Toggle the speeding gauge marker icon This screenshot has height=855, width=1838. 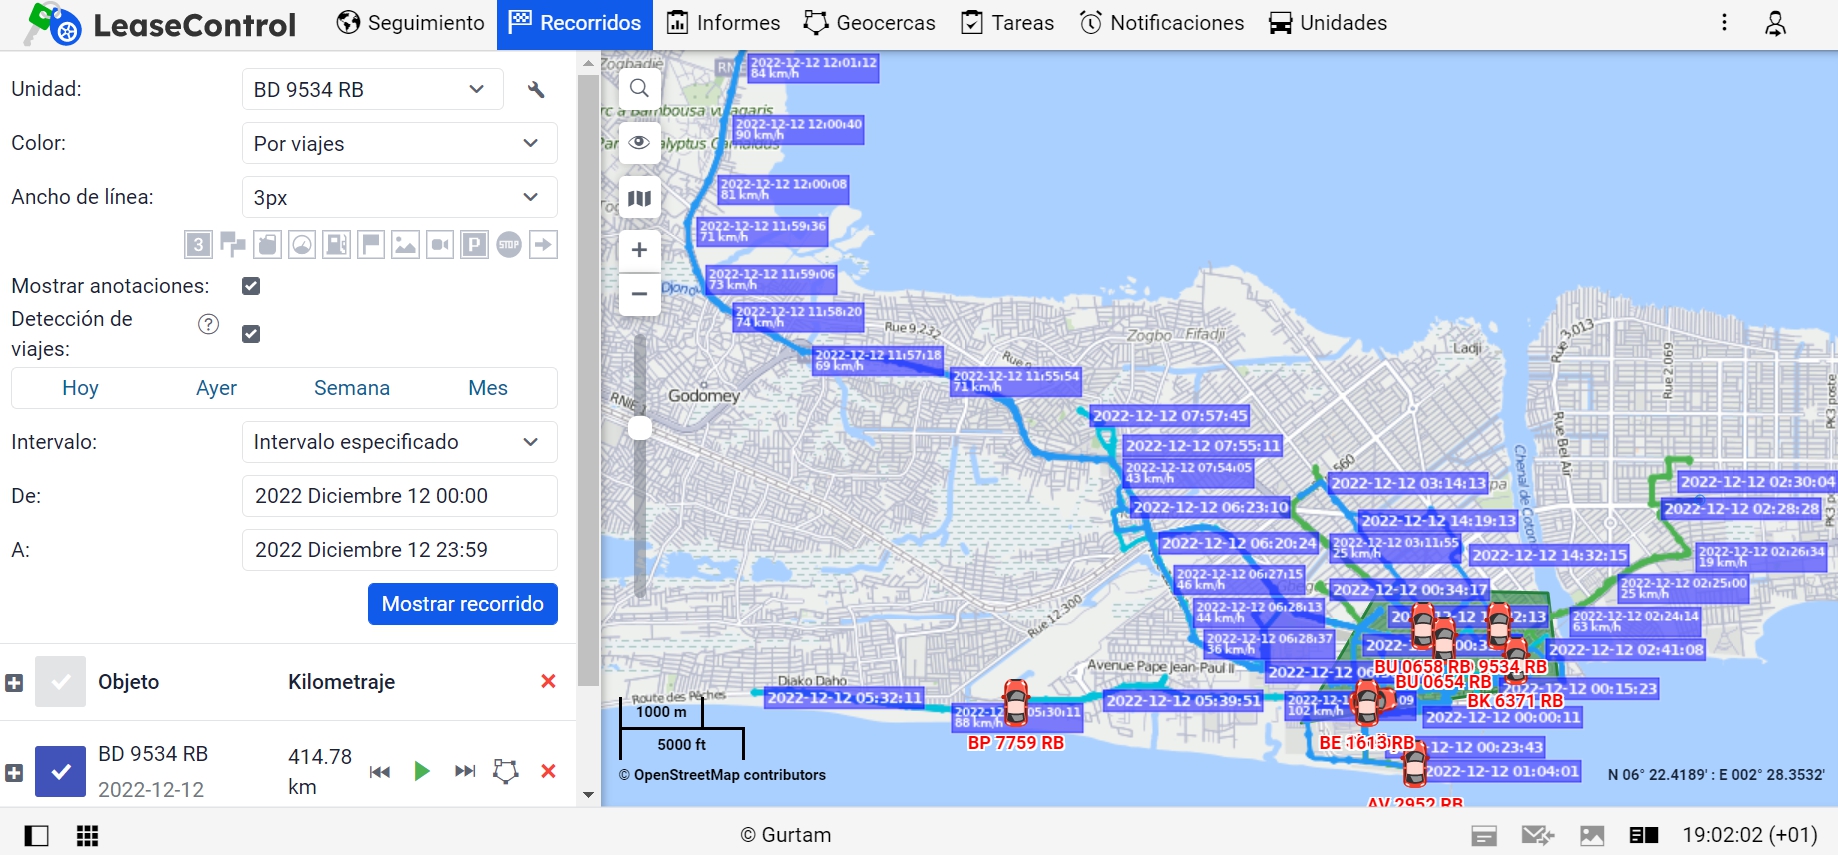click(302, 244)
